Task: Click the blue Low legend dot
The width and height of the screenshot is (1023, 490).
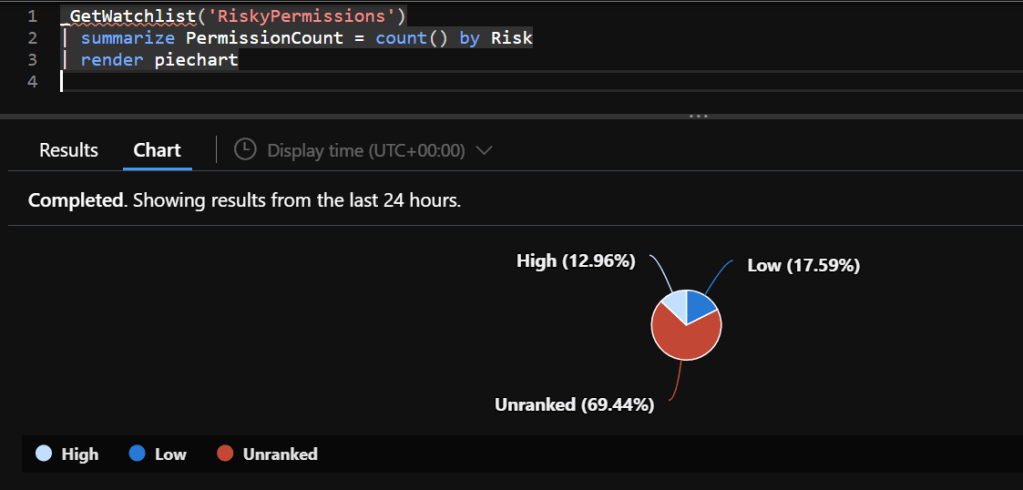Action: (136, 454)
